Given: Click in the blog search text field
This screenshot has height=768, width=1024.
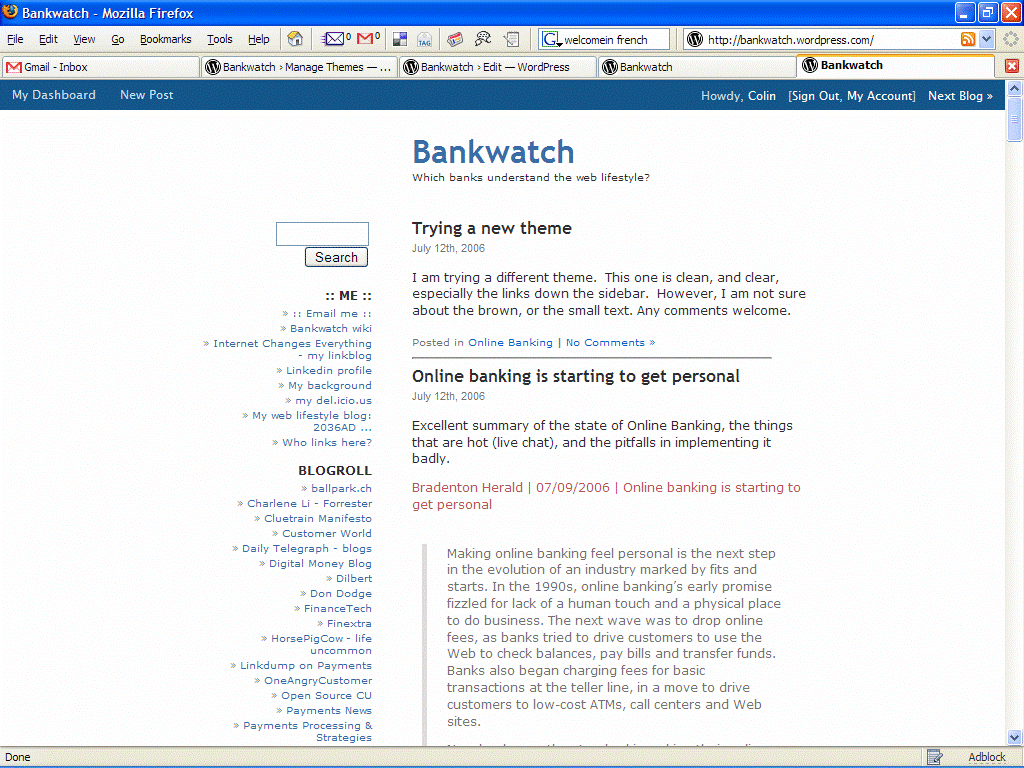Looking at the screenshot, I should click(322, 234).
